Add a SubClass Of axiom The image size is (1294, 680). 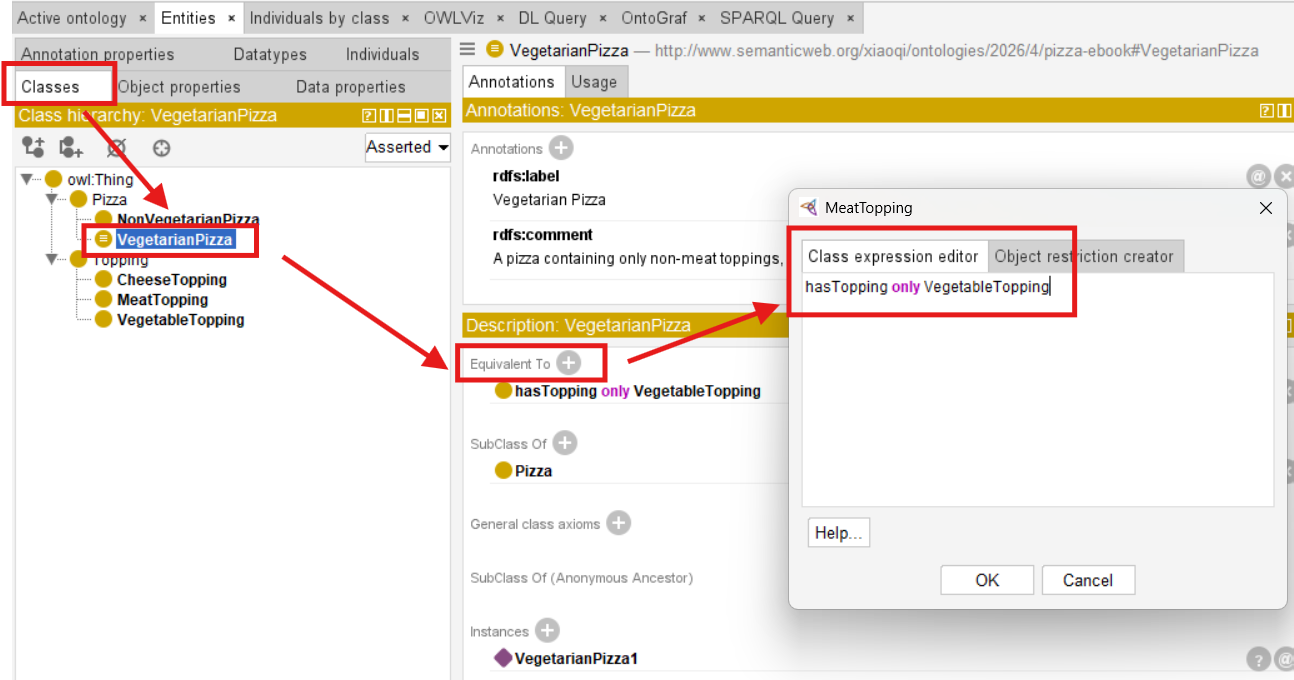pos(565,443)
